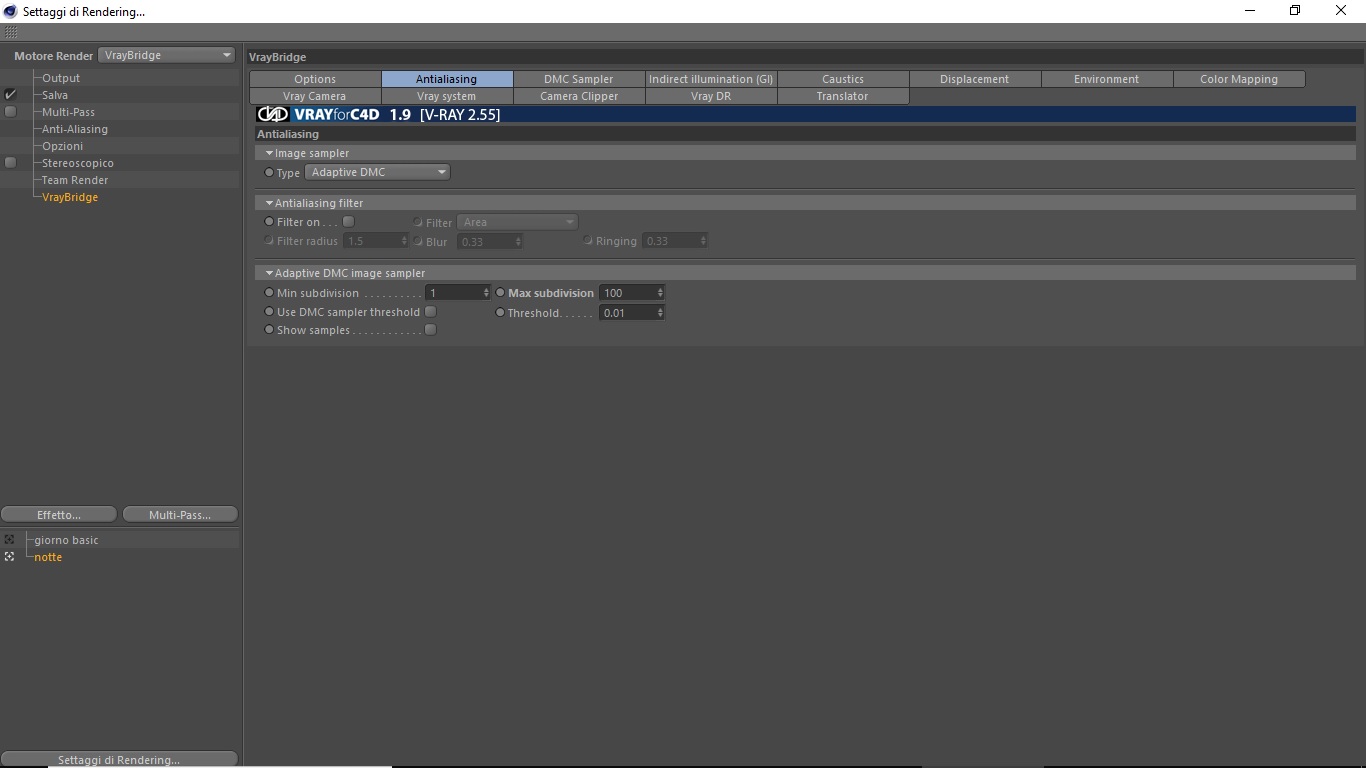
Task: Open the Translator tab
Action: (843, 96)
